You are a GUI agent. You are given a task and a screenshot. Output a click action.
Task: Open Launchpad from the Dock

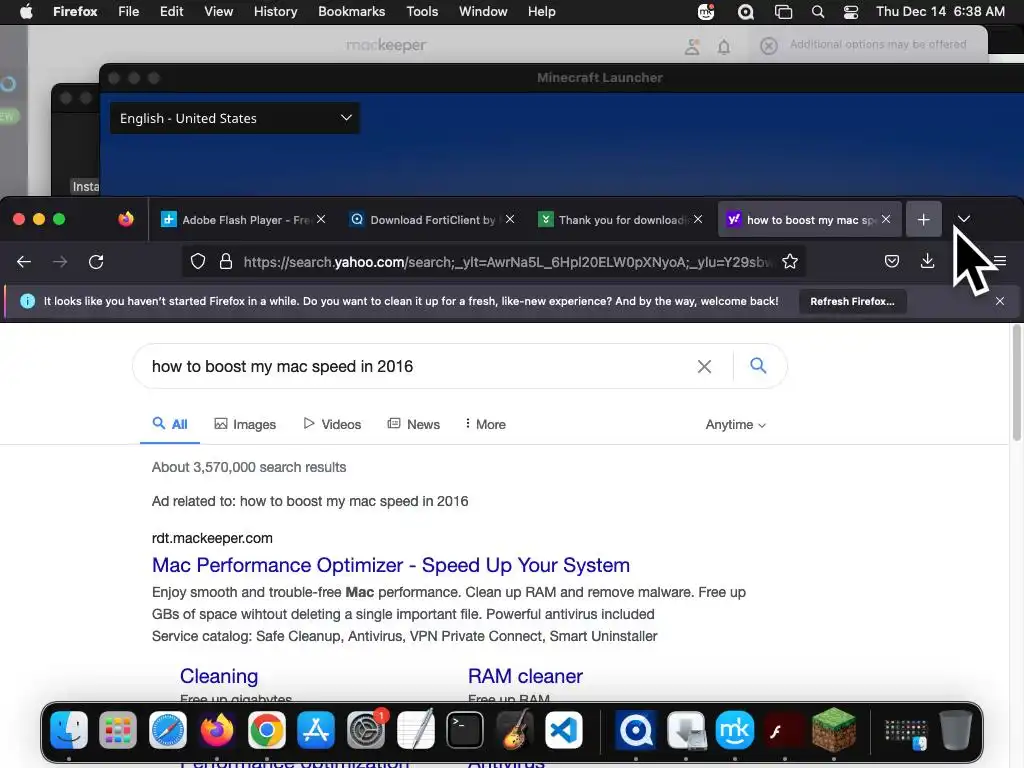pyautogui.click(x=118, y=729)
